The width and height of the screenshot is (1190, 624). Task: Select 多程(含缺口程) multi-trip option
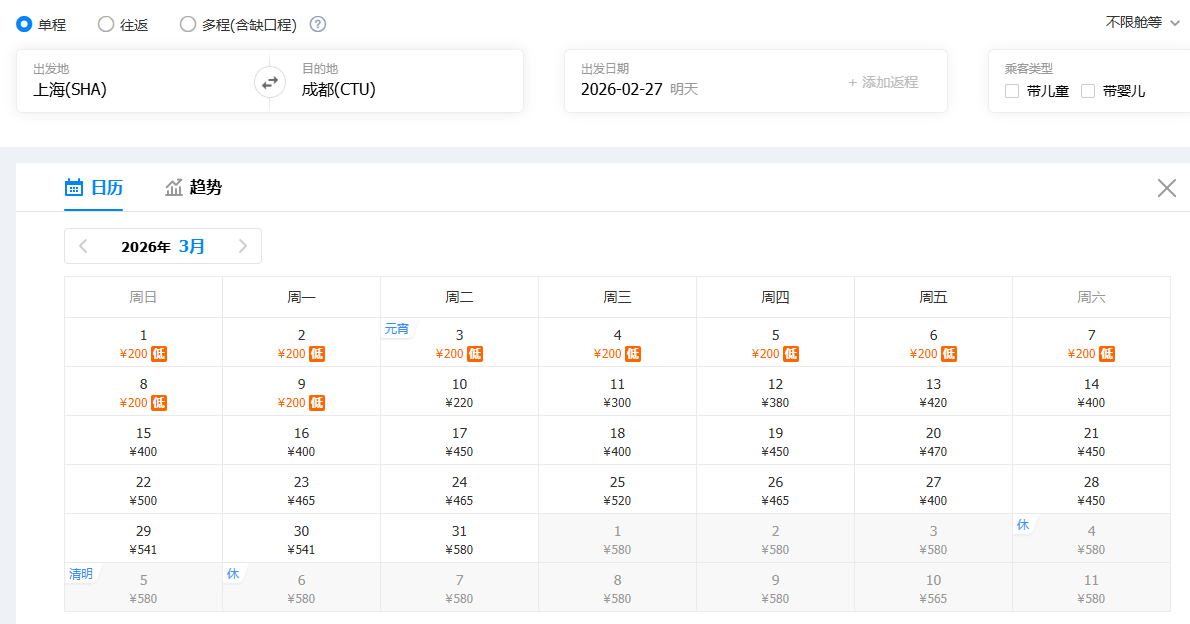click(x=188, y=25)
